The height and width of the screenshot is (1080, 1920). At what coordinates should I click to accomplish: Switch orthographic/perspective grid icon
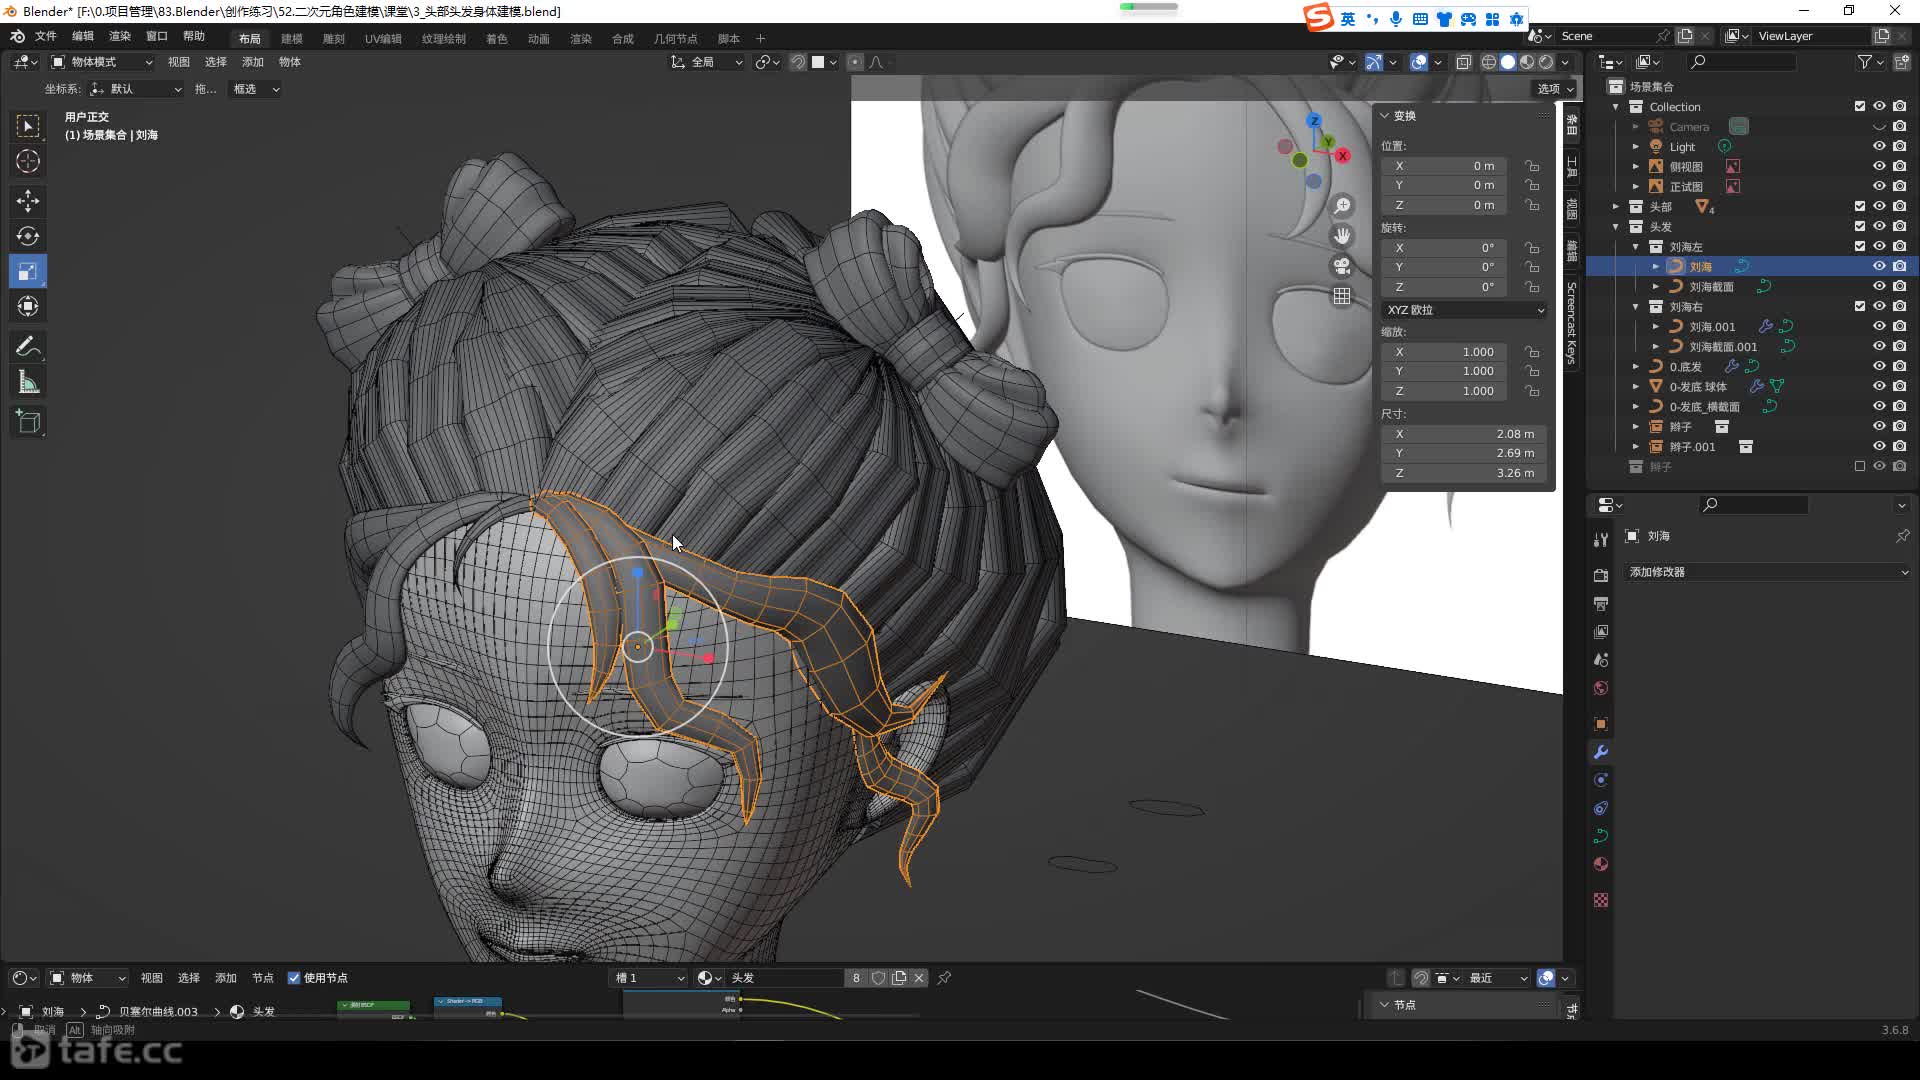(1342, 296)
